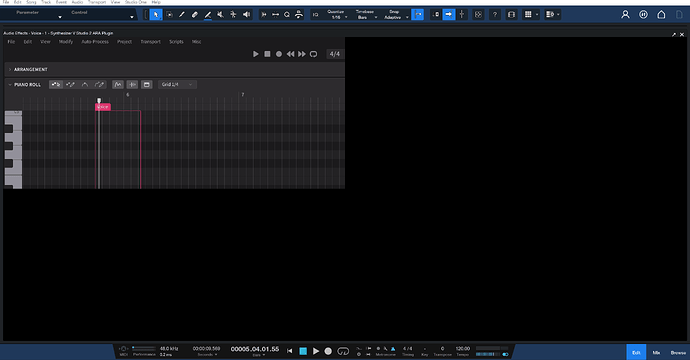Select the Bend tool
Screen dimensions: 690x360
233,15
